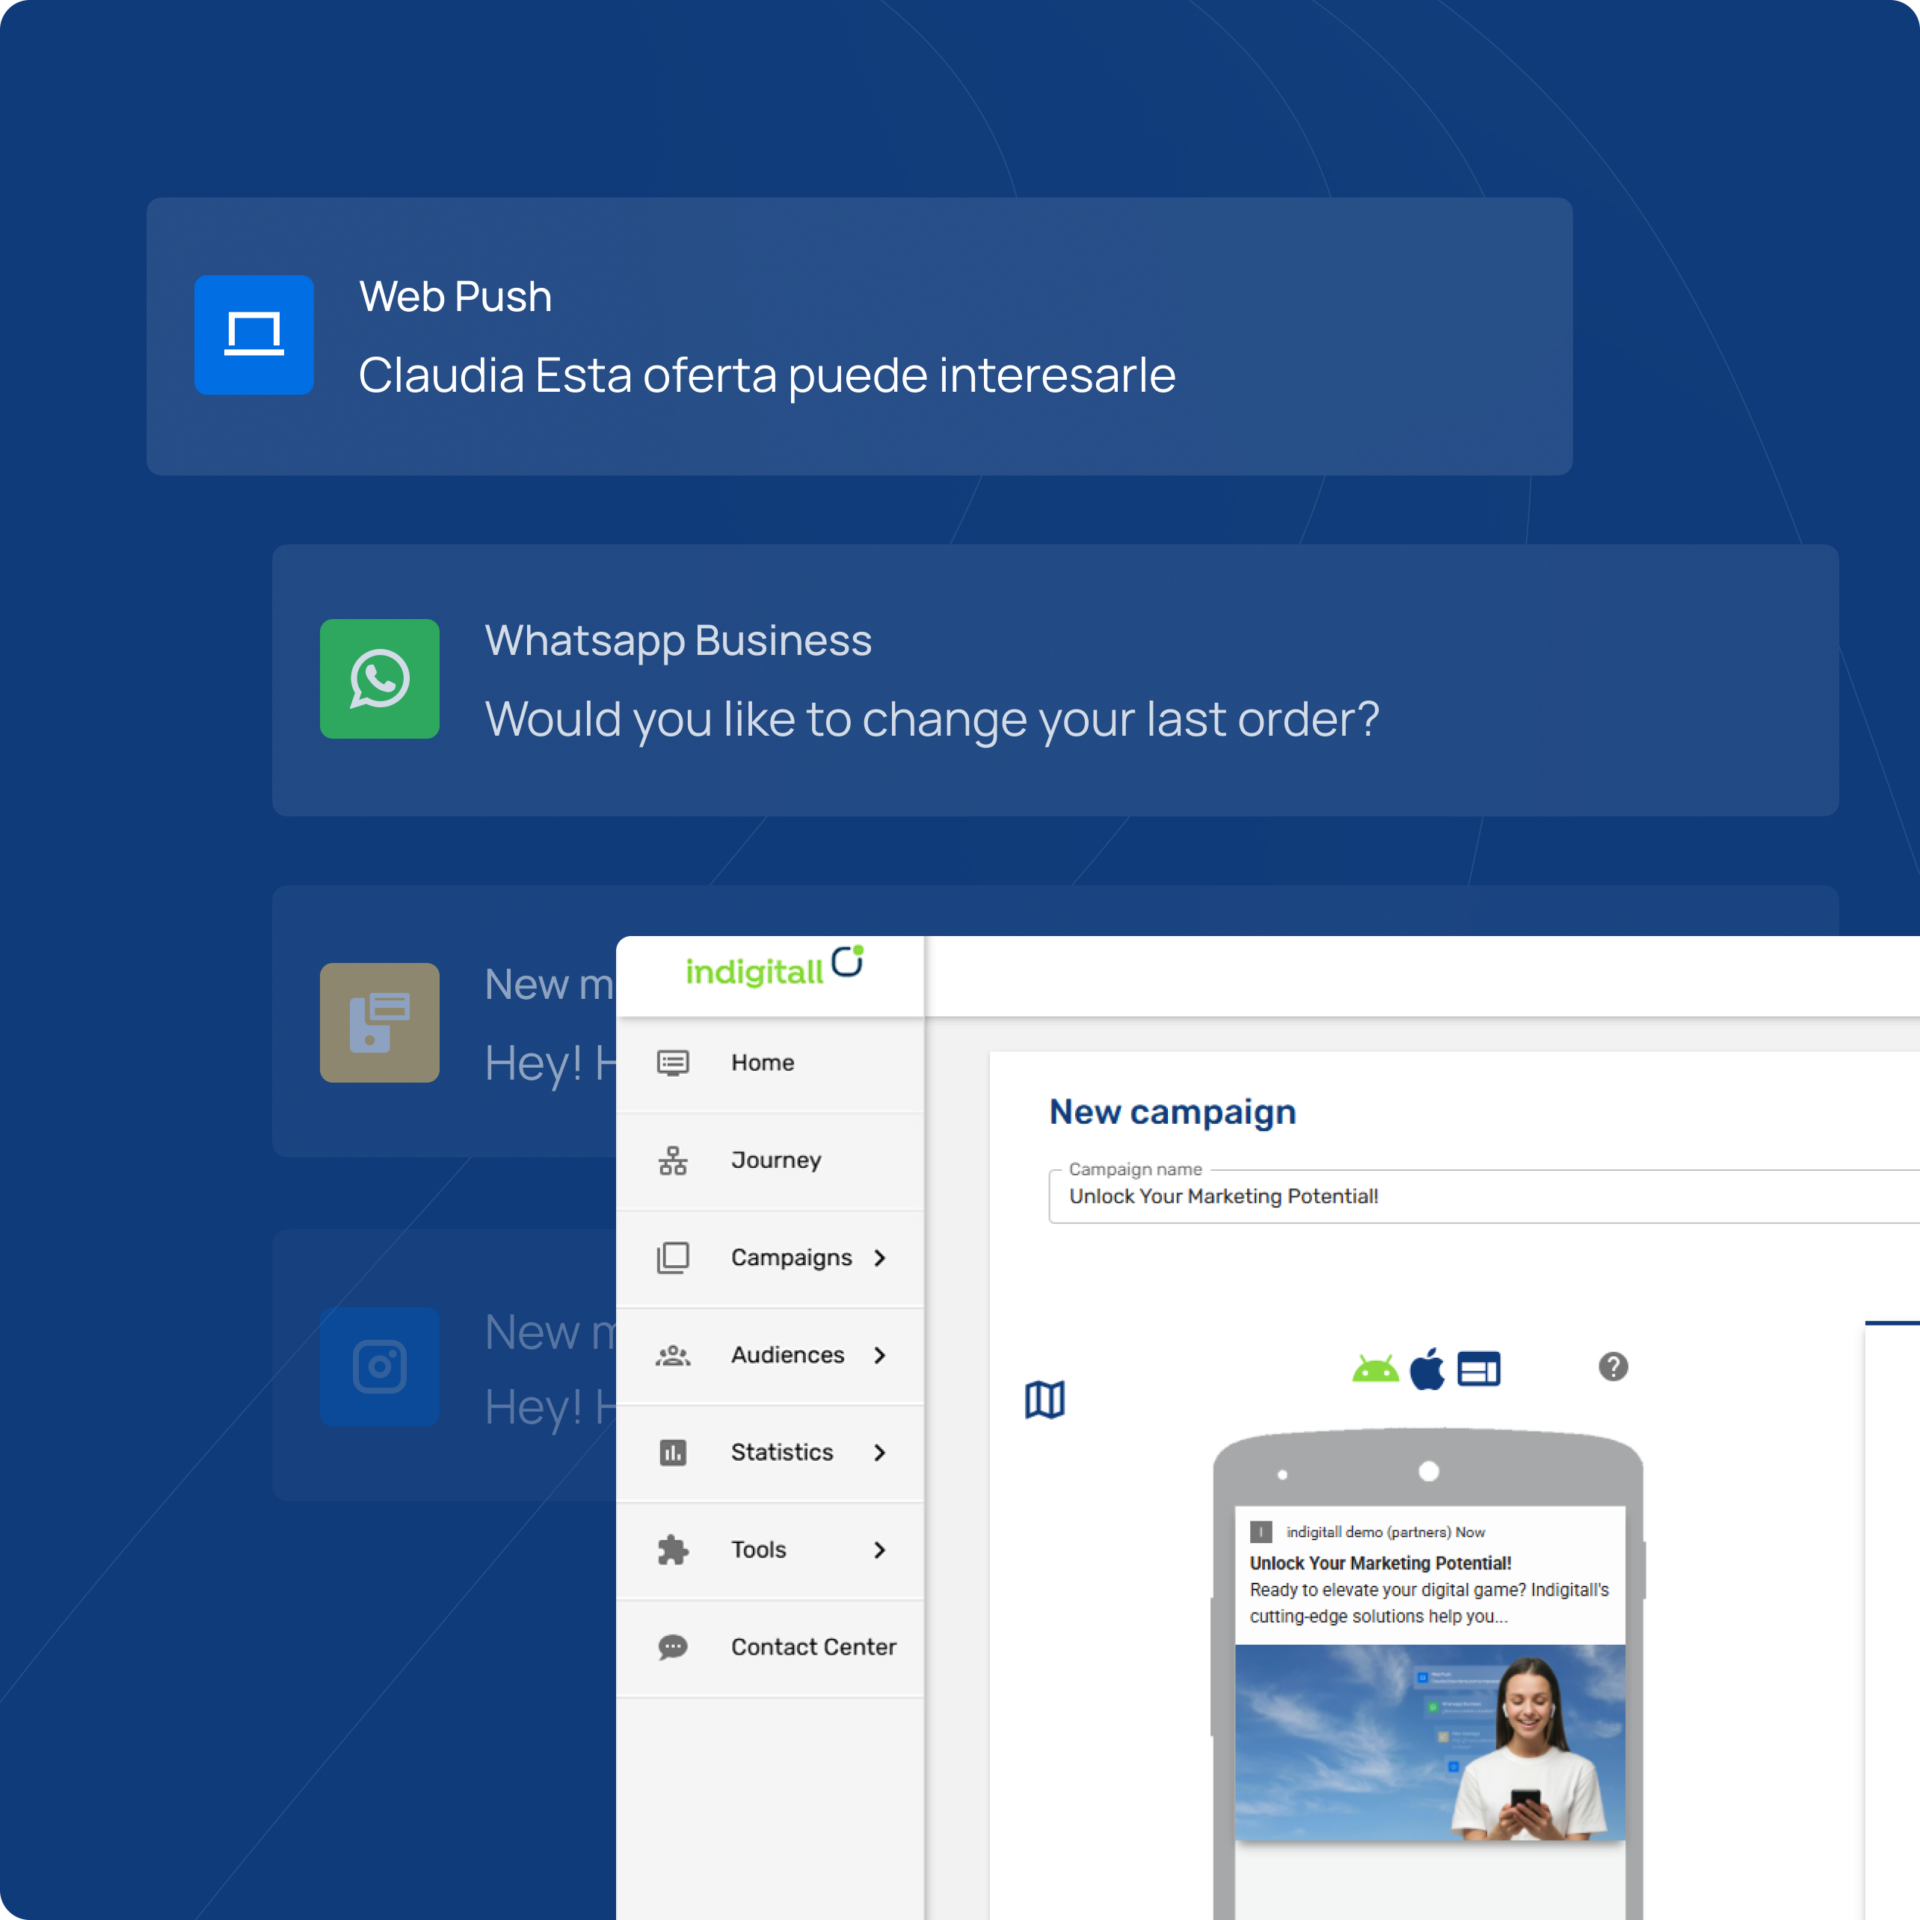Viewport: 1920px width, 1920px height.
Task: Select the web browser preview icon
Action: (x=1478, y=1368)
